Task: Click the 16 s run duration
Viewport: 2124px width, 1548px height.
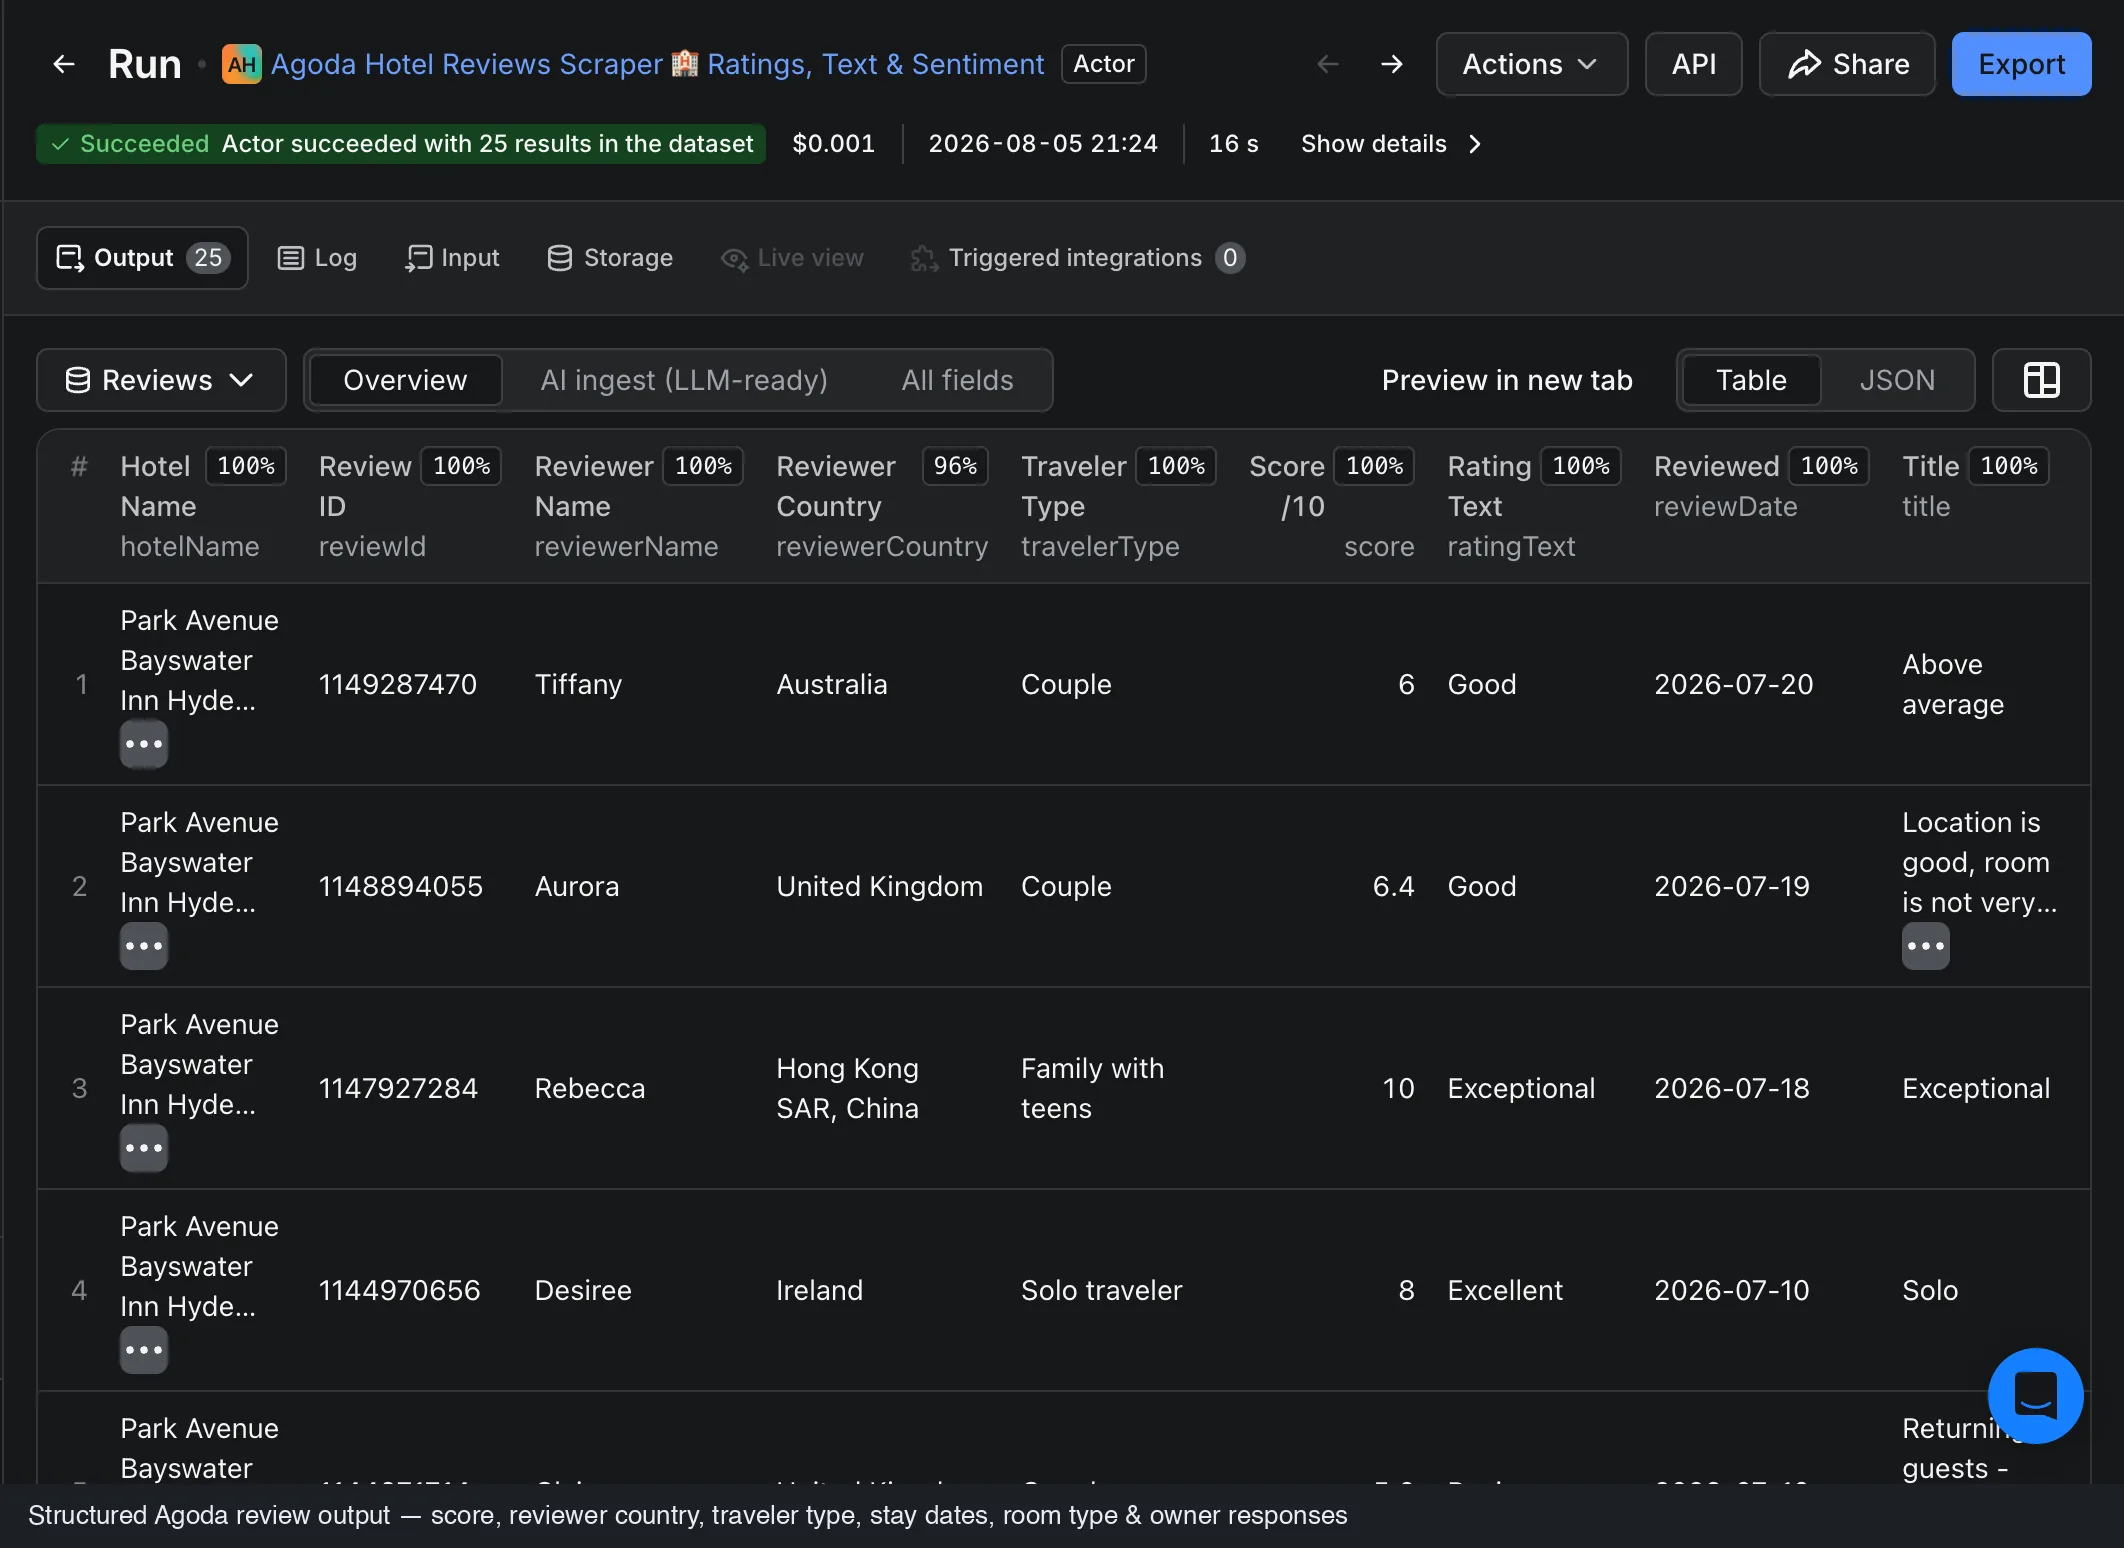Action: coord(1233,144)
